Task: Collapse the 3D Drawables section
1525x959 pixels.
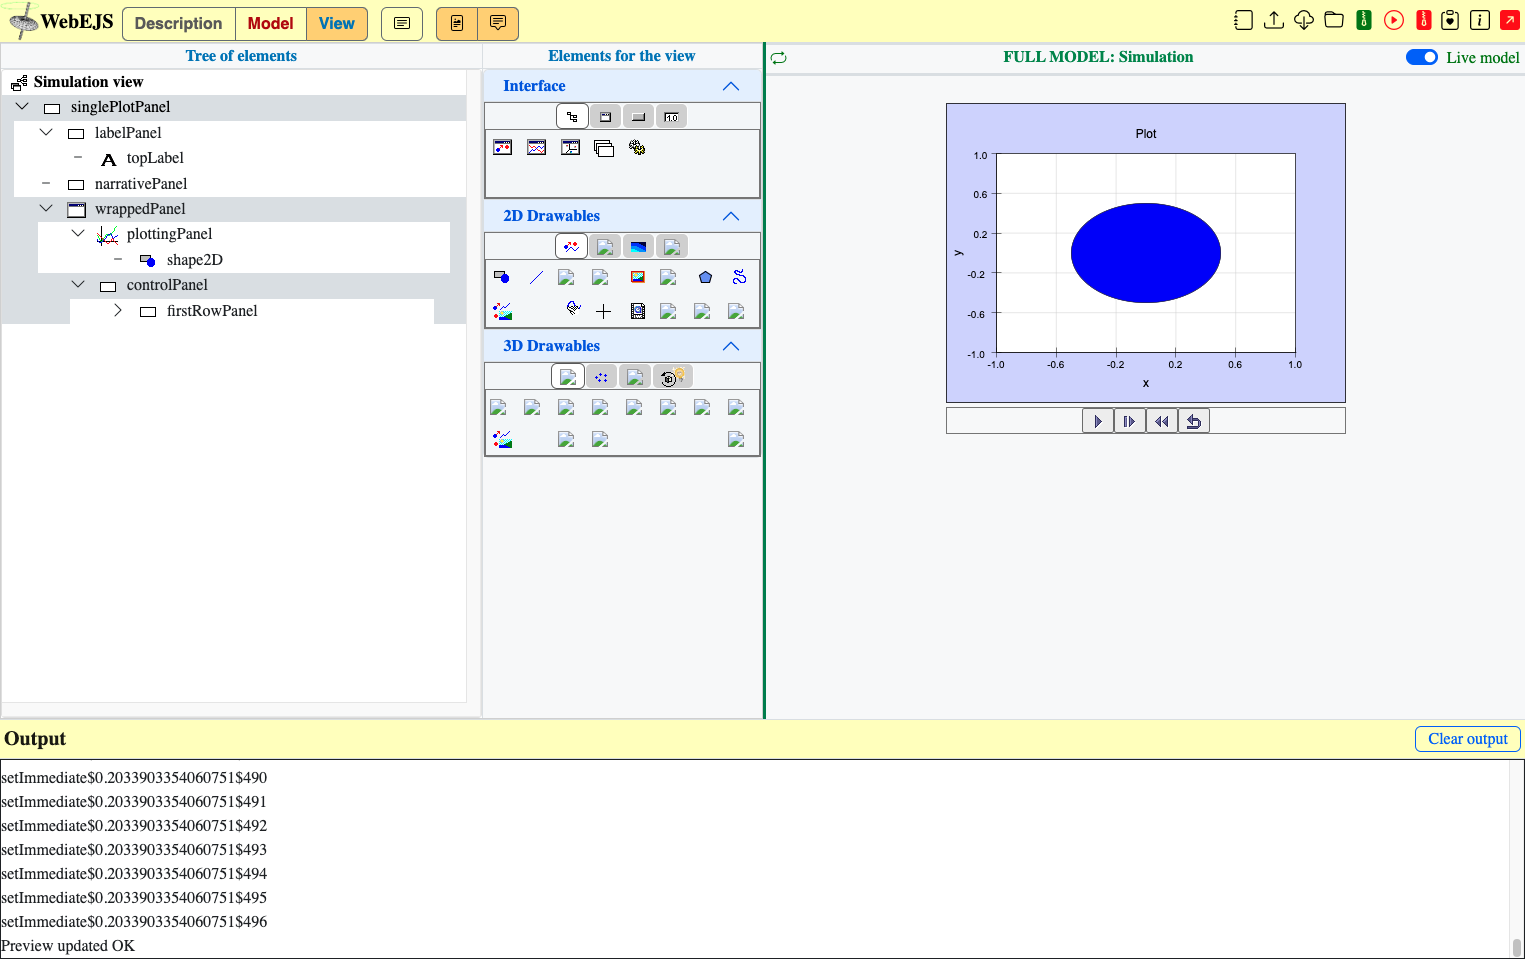Action: pos(731,346)
